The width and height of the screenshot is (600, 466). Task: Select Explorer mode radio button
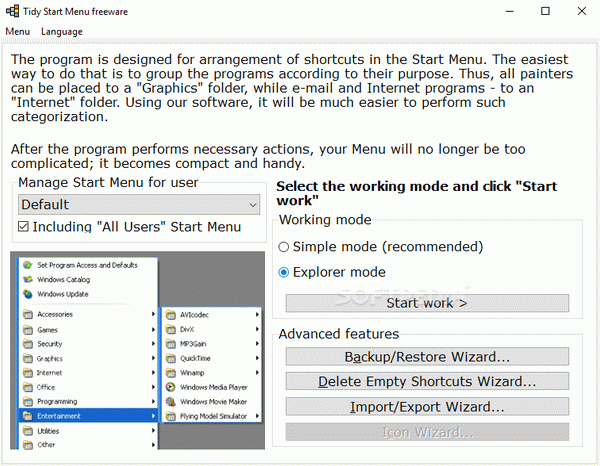(332, 272)
